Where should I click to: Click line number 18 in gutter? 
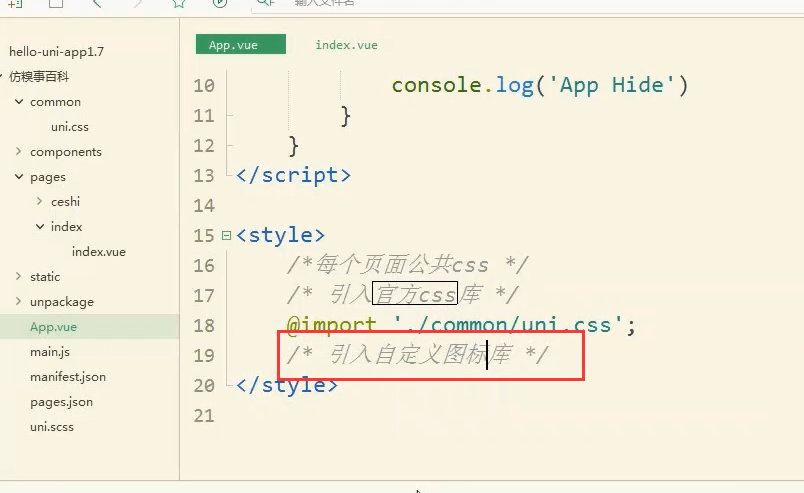click(204, 326)
